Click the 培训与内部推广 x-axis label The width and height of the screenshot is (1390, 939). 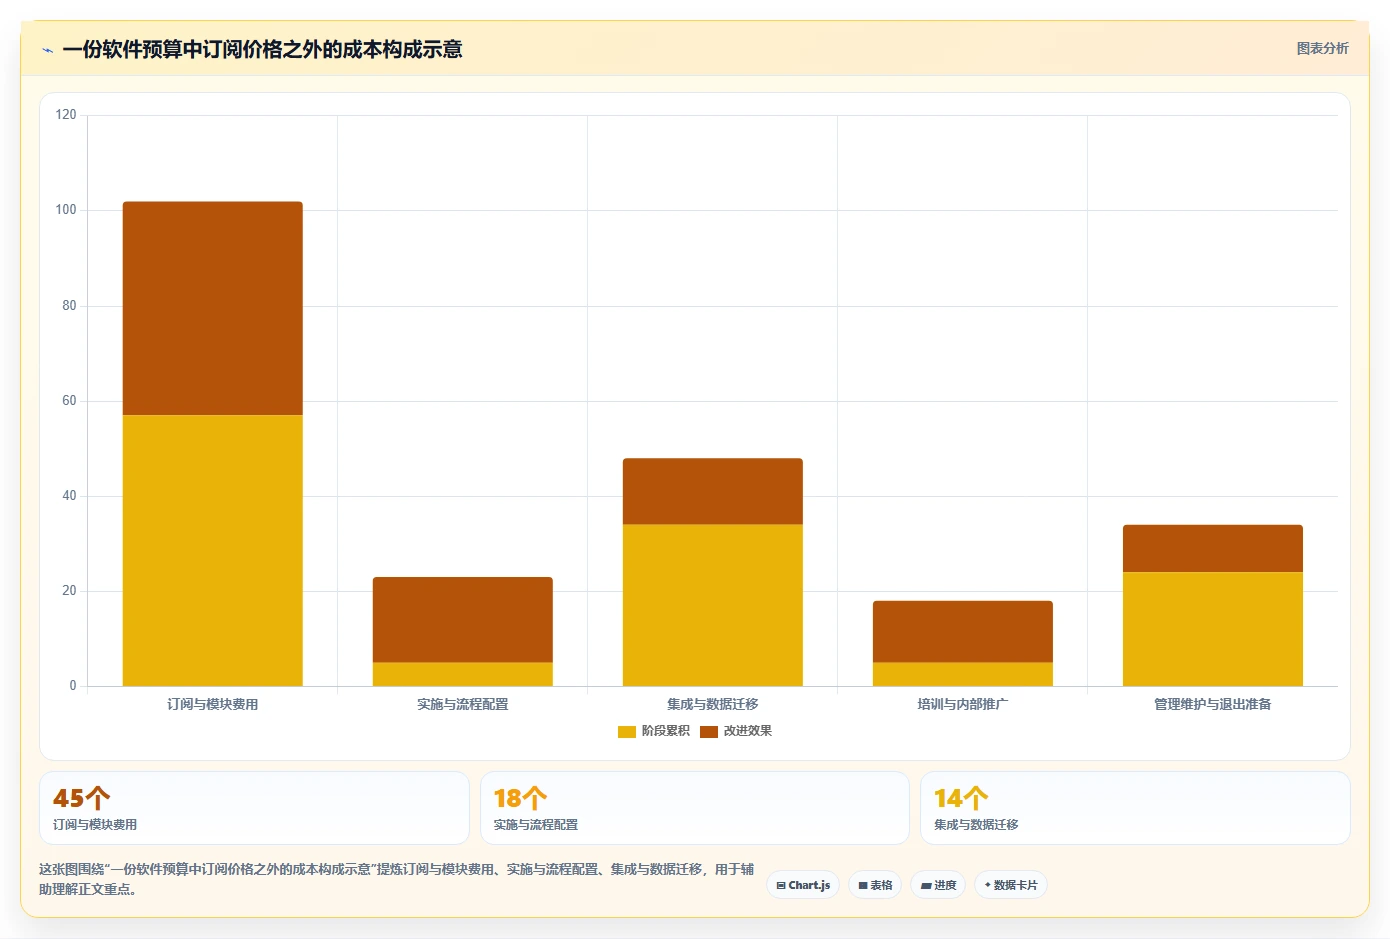[963, 704]
